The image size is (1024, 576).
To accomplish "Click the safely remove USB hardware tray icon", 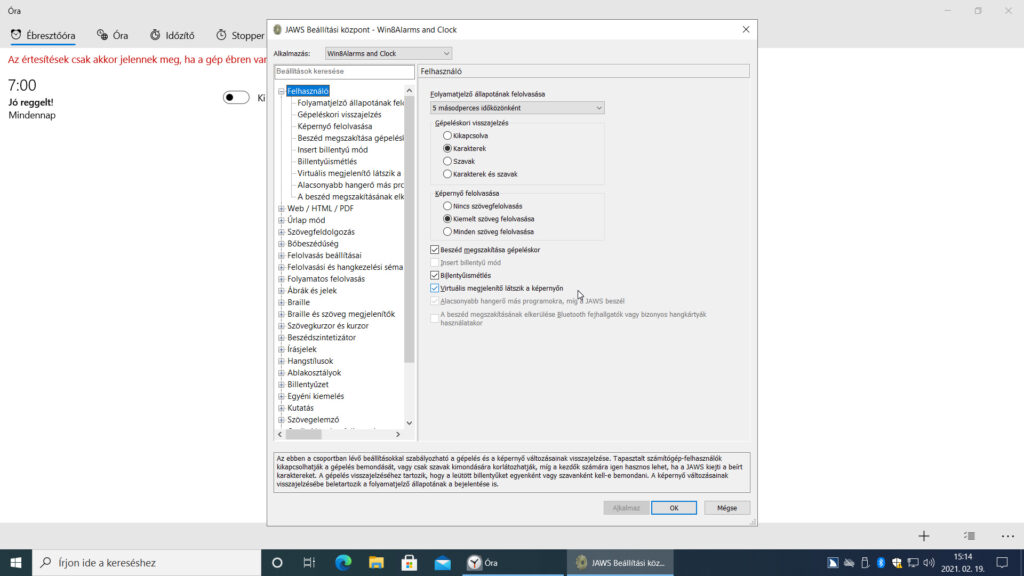I will (865, 562).
